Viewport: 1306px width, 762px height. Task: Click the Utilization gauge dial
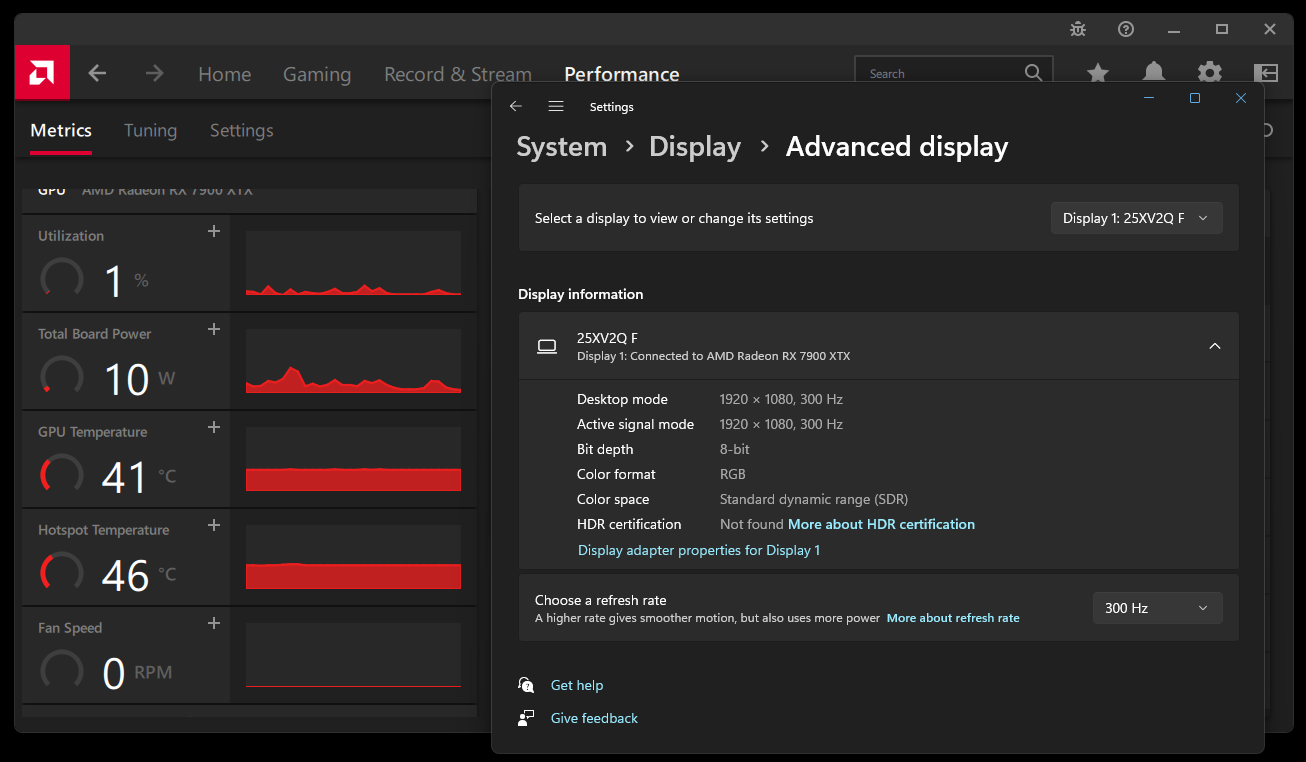click(61, 279)
